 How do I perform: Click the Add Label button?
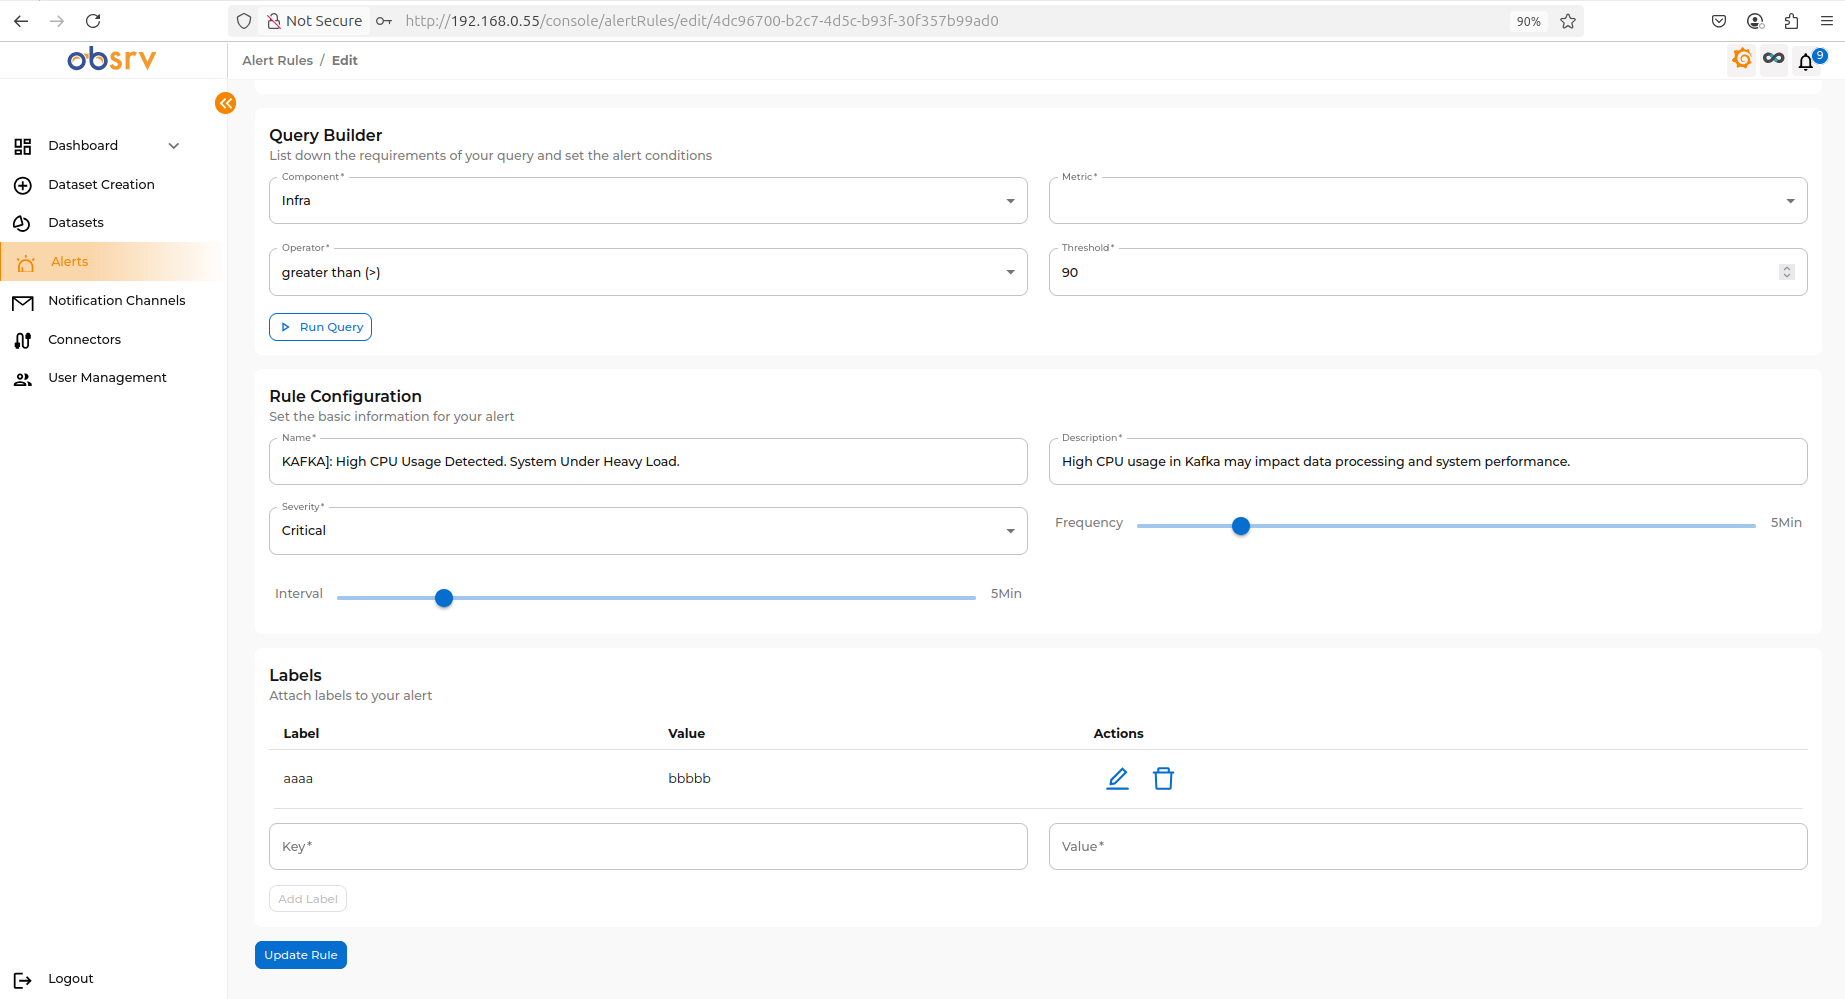pyautogui.click(x=308, y=899)
